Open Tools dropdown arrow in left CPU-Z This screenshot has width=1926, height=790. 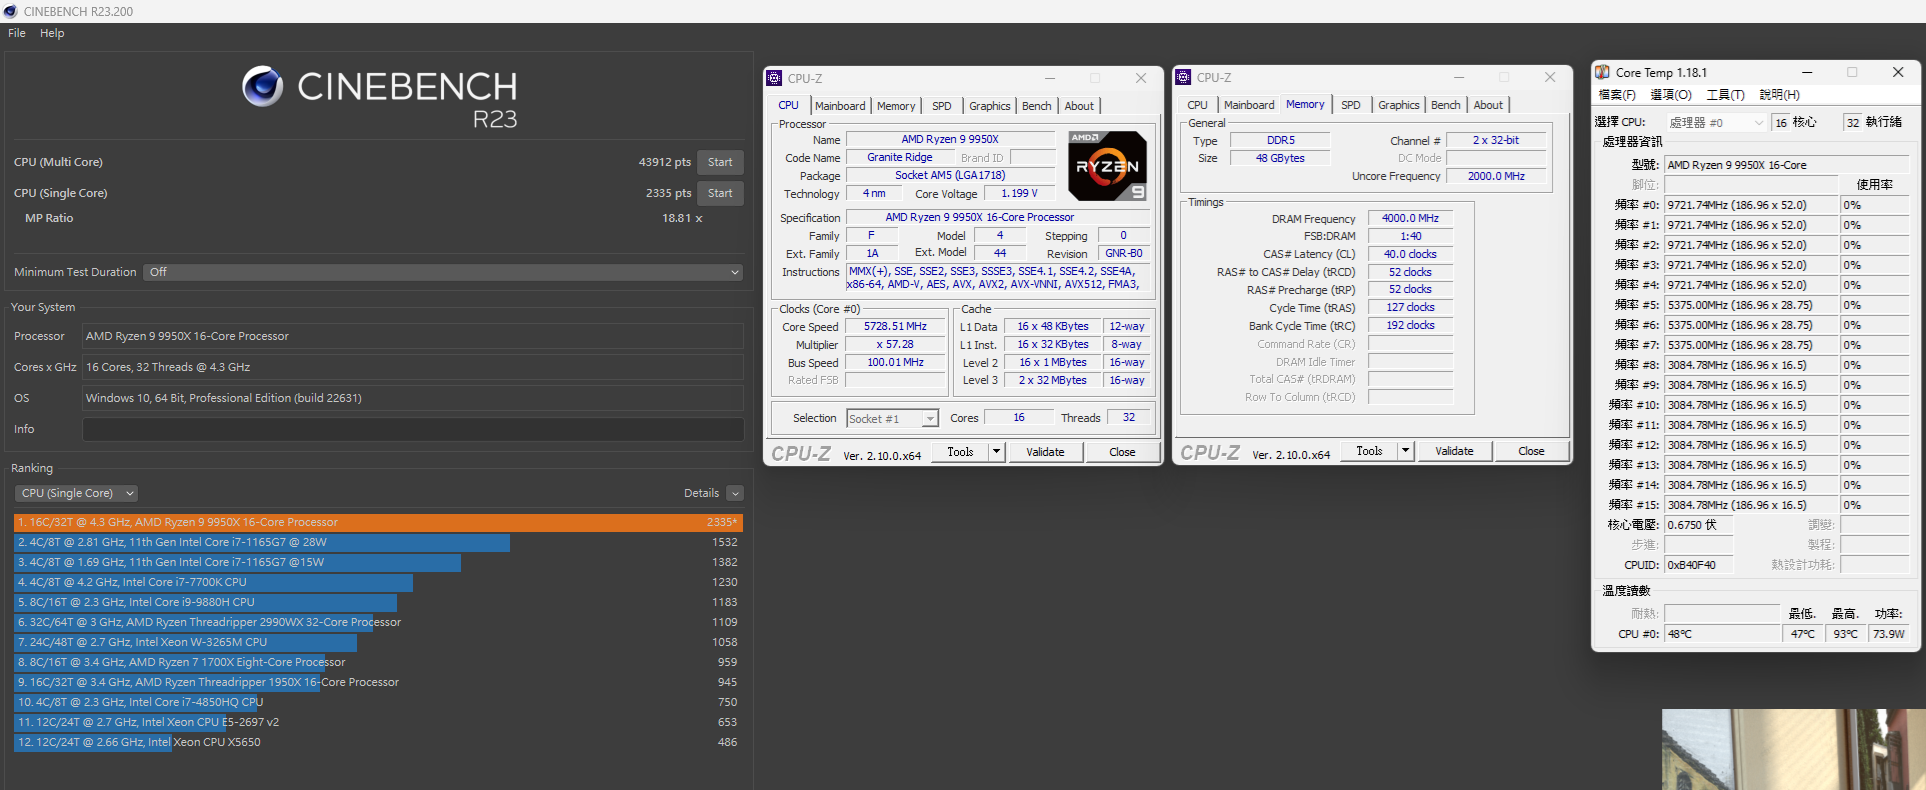click(996, 452)
